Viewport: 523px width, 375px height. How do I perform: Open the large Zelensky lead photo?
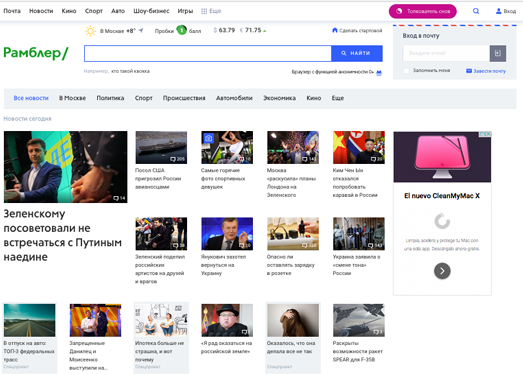65,167
